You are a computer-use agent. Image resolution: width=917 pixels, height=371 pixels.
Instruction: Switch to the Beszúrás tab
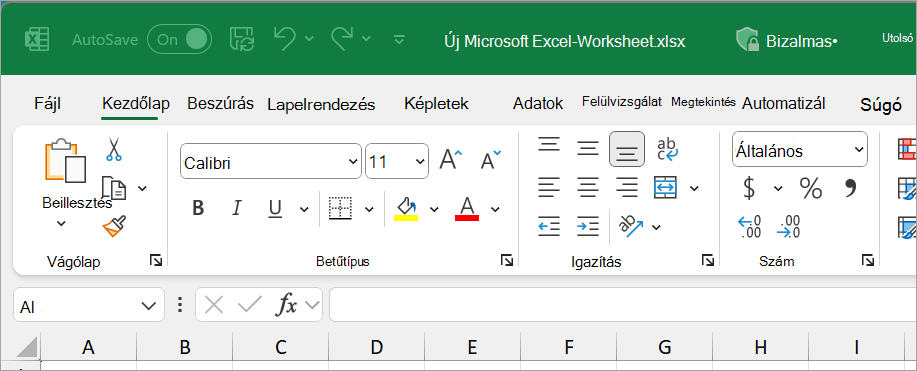tap(220, 104)
